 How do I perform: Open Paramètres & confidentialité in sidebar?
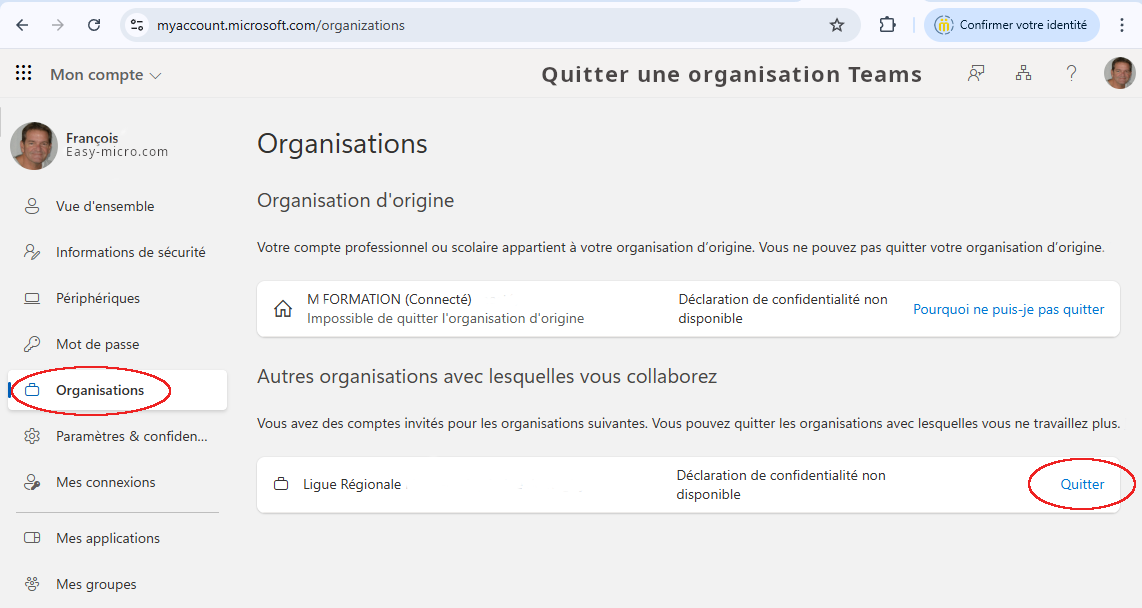point(117,436)
